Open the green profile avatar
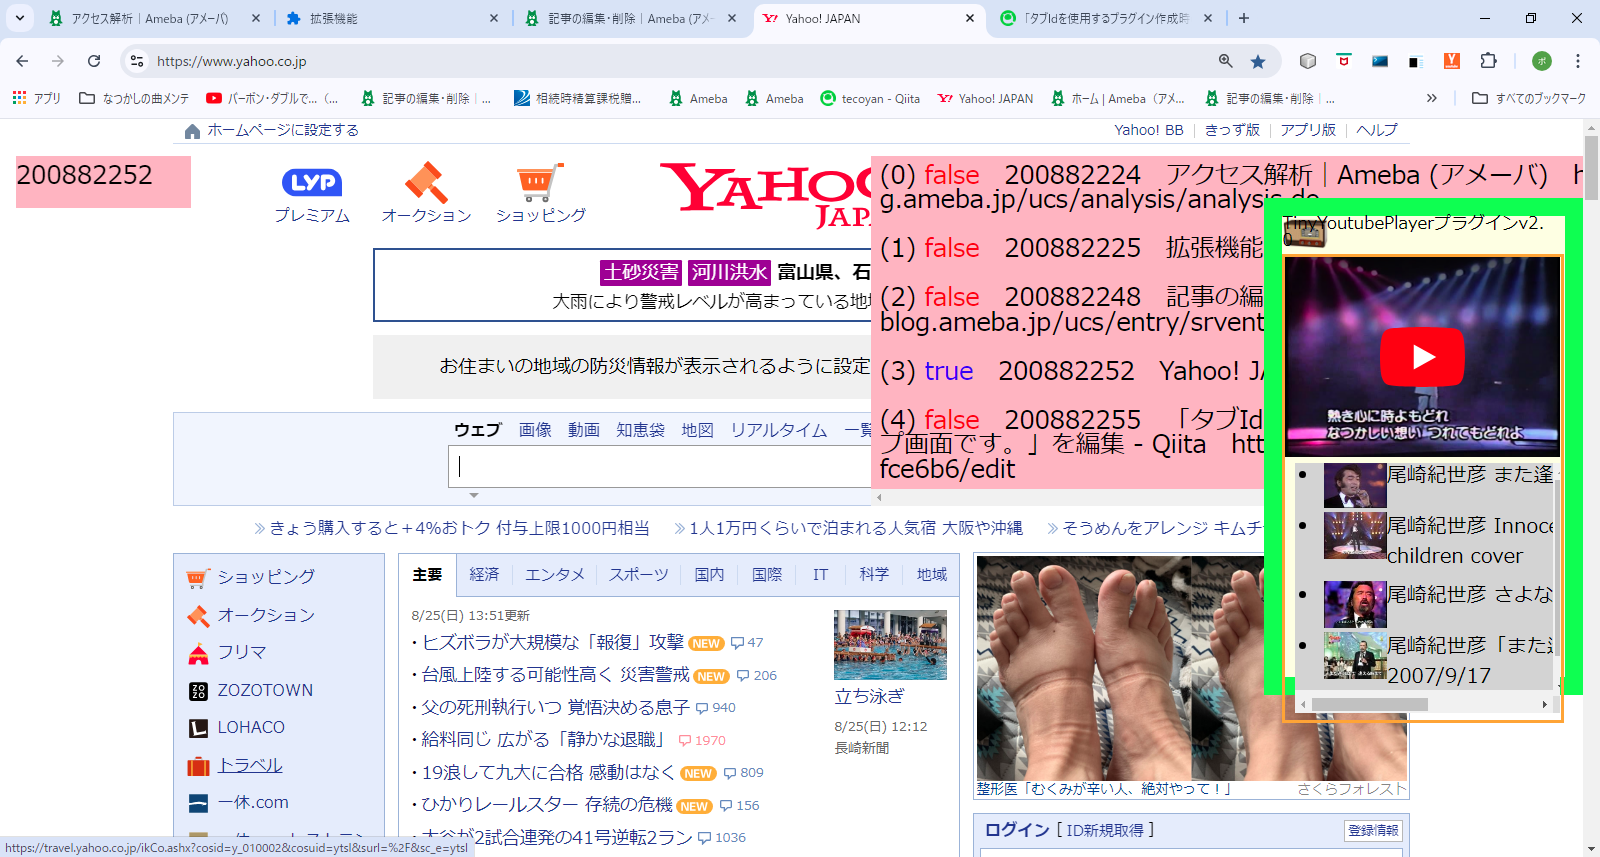The width and height of the screenshot is (1600, 857). 1542,61
